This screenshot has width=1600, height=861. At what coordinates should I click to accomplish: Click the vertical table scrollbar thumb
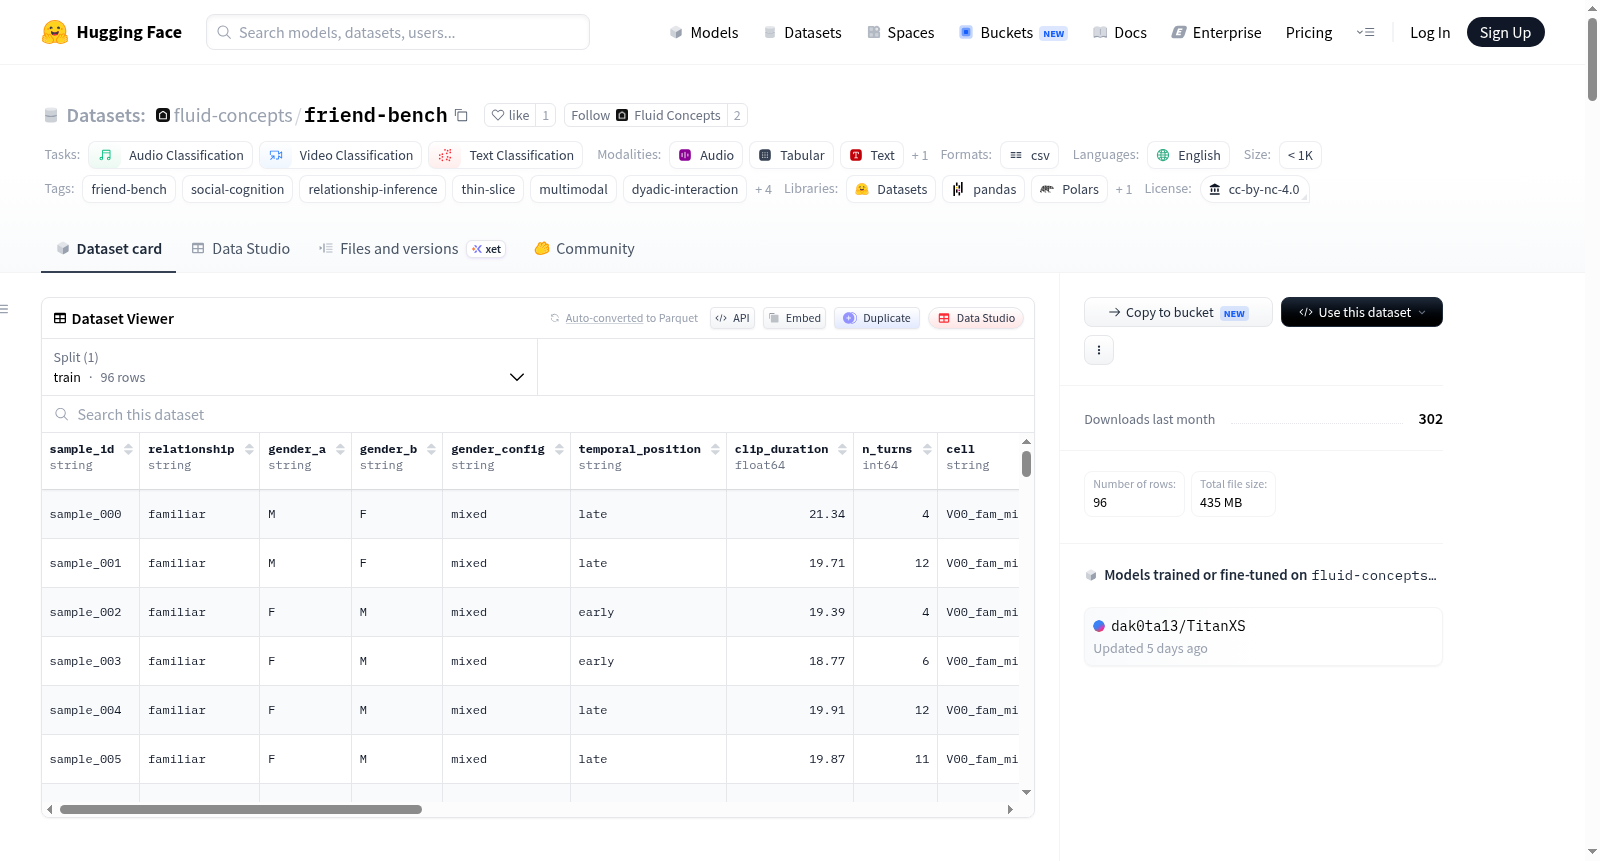1026,464
